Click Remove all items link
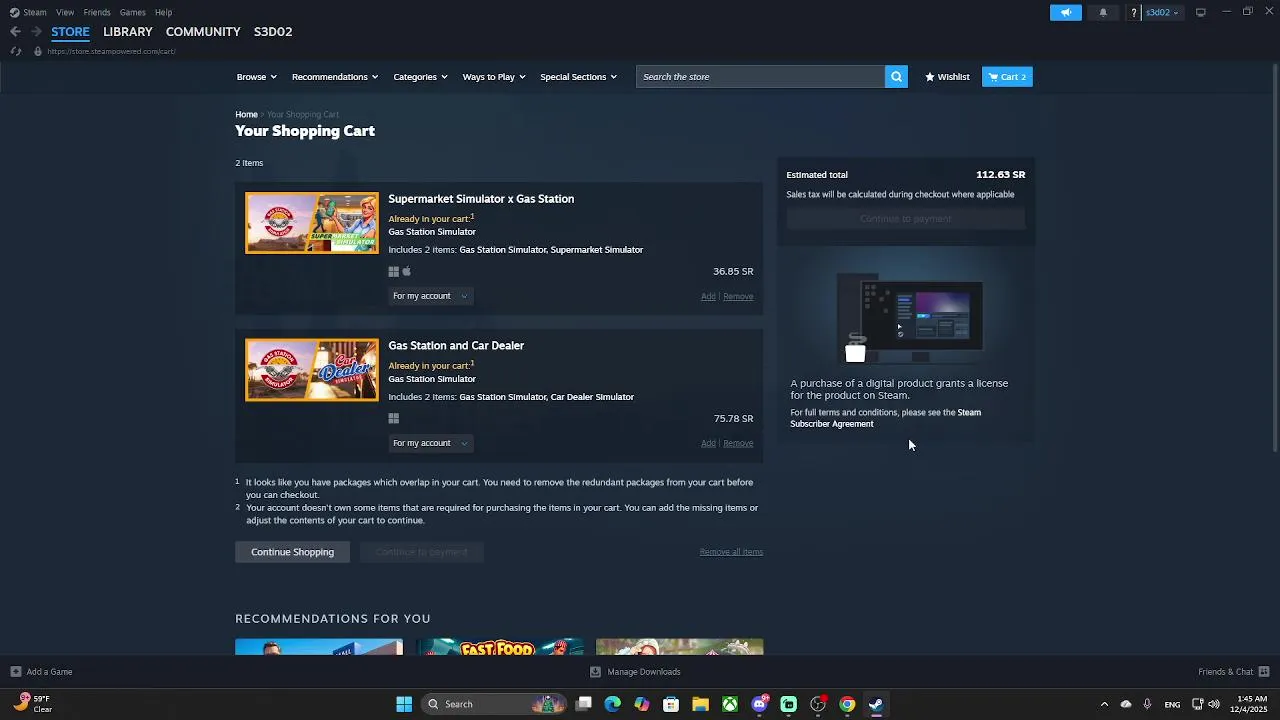This screenshot has width=1280, height=720. click(x=731, y=552)
